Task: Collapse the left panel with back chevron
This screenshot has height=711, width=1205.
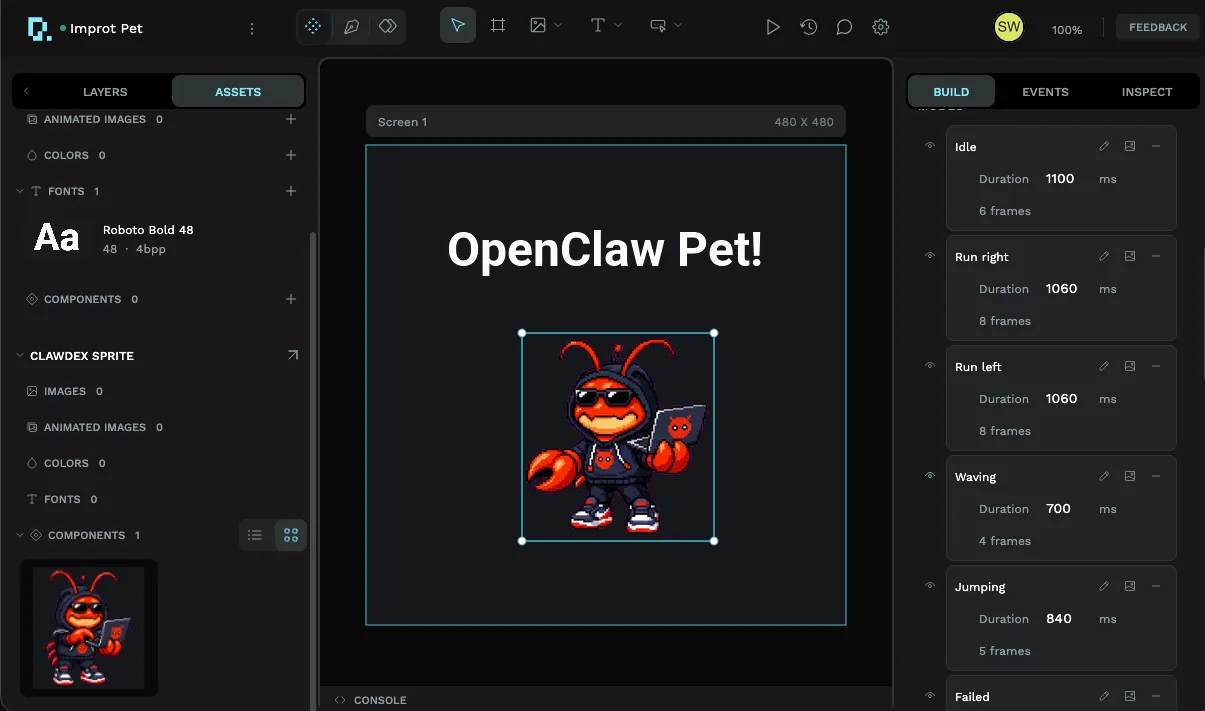Action: (x=26, y=91)
